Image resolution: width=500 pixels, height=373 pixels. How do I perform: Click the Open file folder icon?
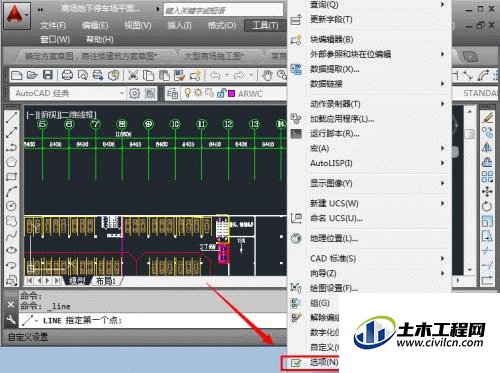coord(32,75)
